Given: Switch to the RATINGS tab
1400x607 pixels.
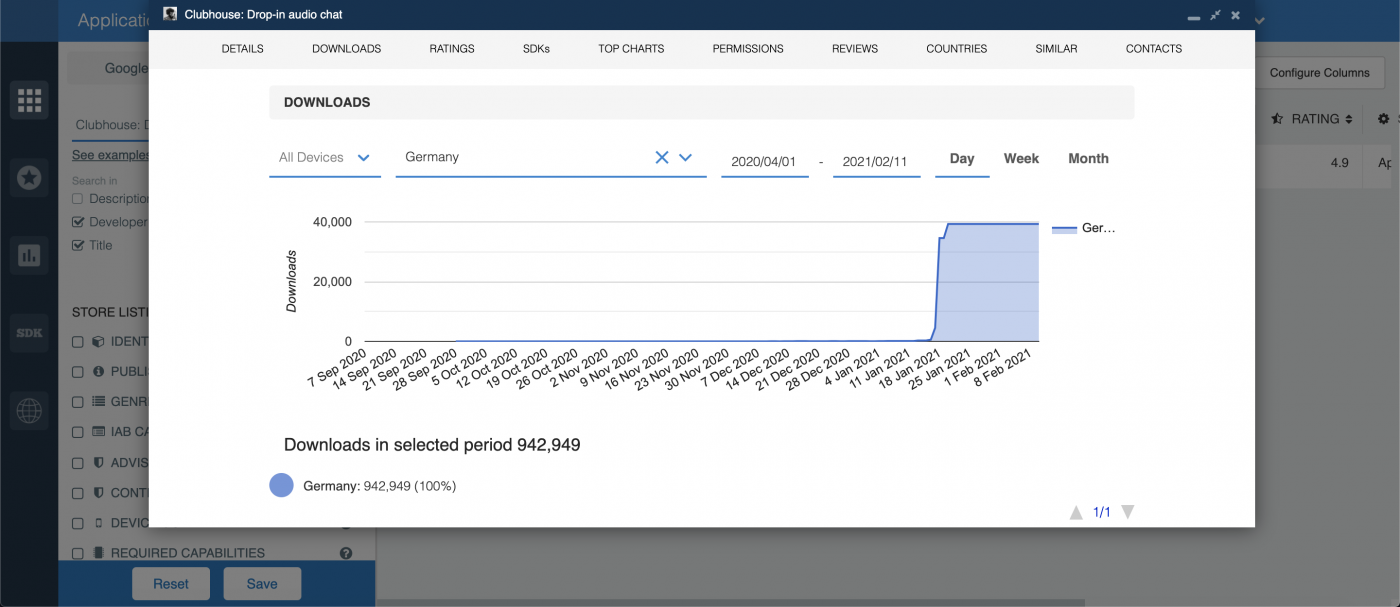Looking at the screenshot, I should 451,48.
